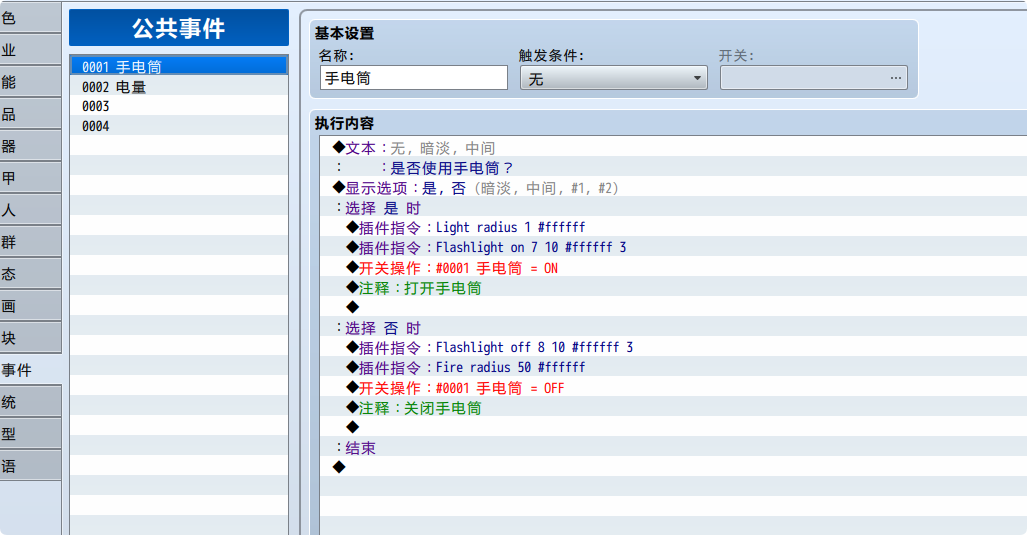Select the Light radius 1 #ffffff plugin command
Image resolution: width=1027 pixels, height=535 pixels.
click(673, 228)
